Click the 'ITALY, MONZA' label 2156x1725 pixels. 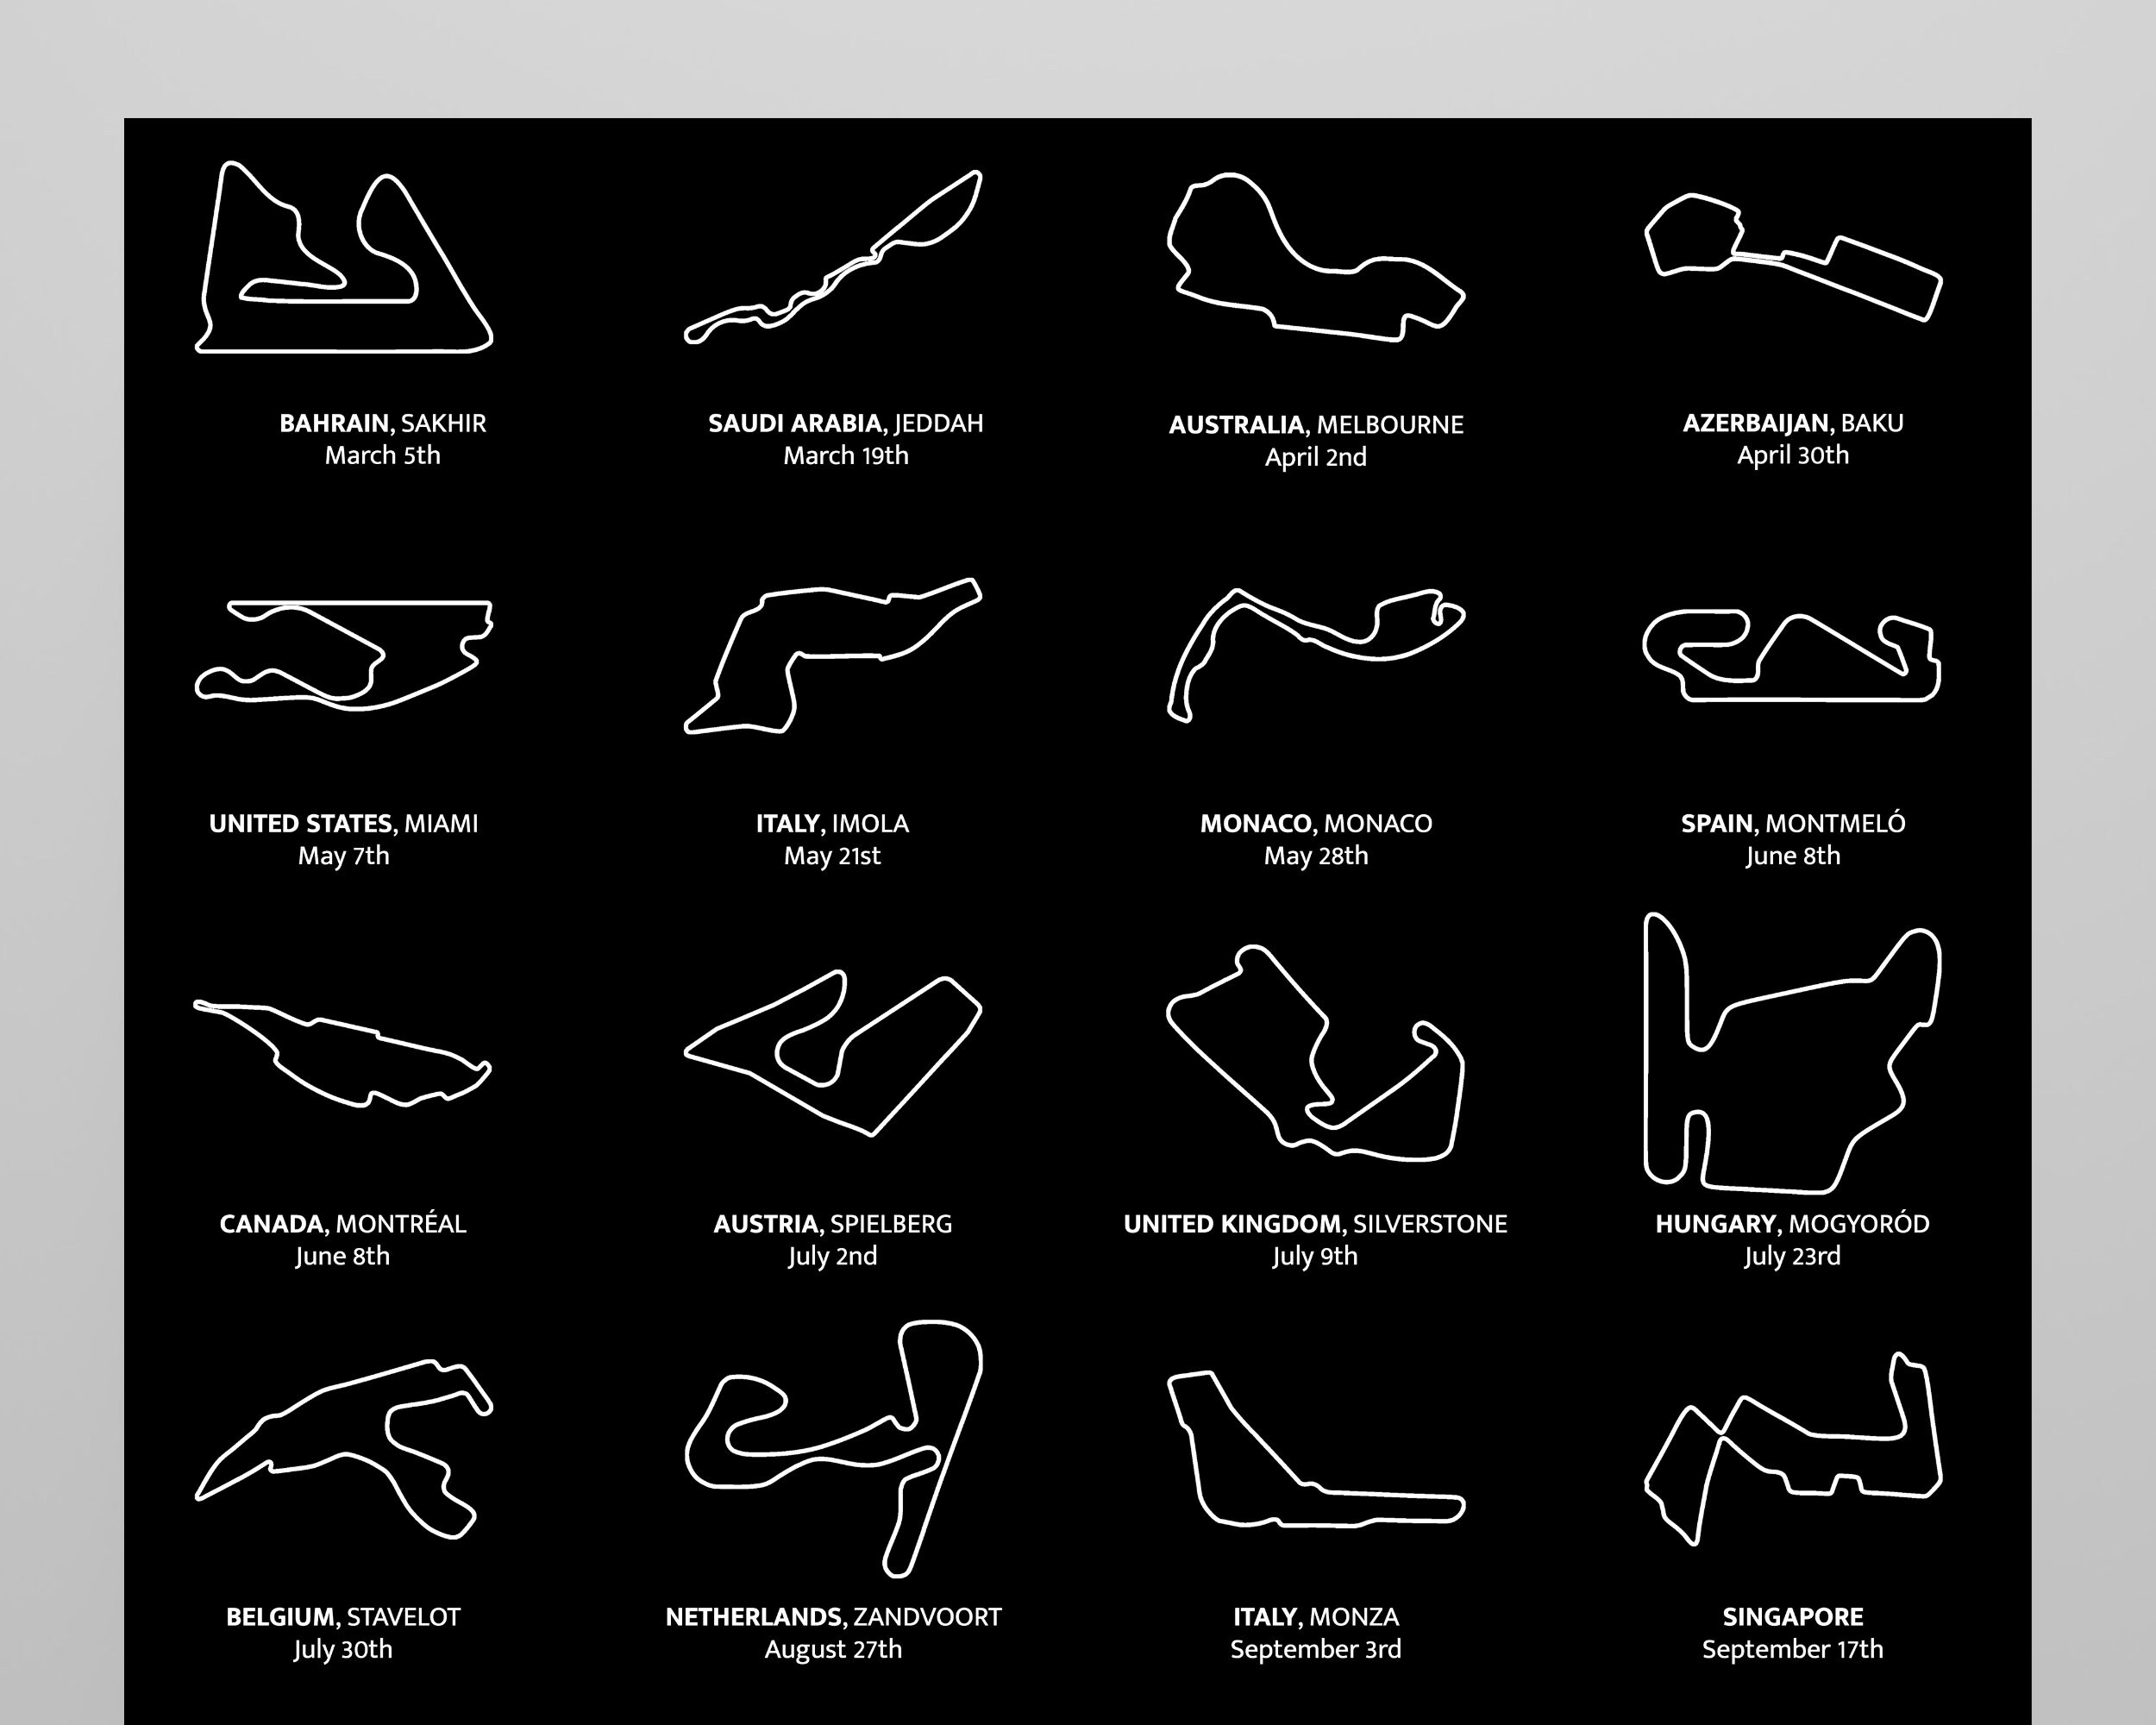tap(1316, 1617)
